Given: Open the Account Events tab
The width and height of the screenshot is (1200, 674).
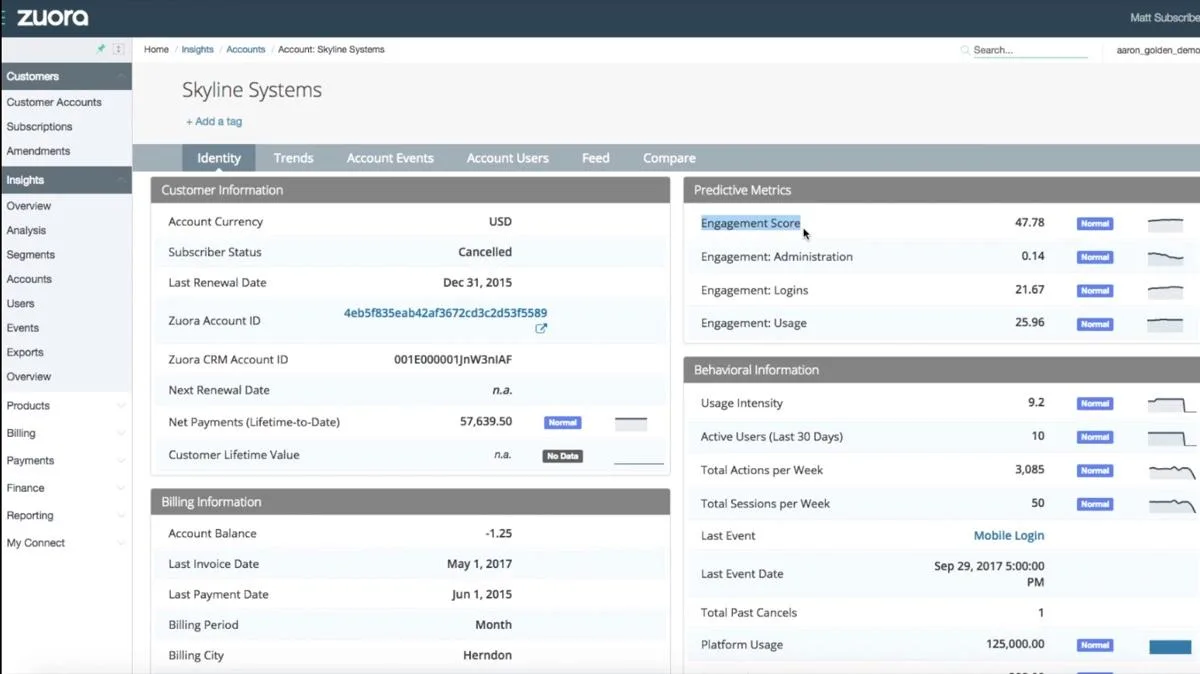Looking at the screenshot, I should pyautogui.click(x=390, y=158).
